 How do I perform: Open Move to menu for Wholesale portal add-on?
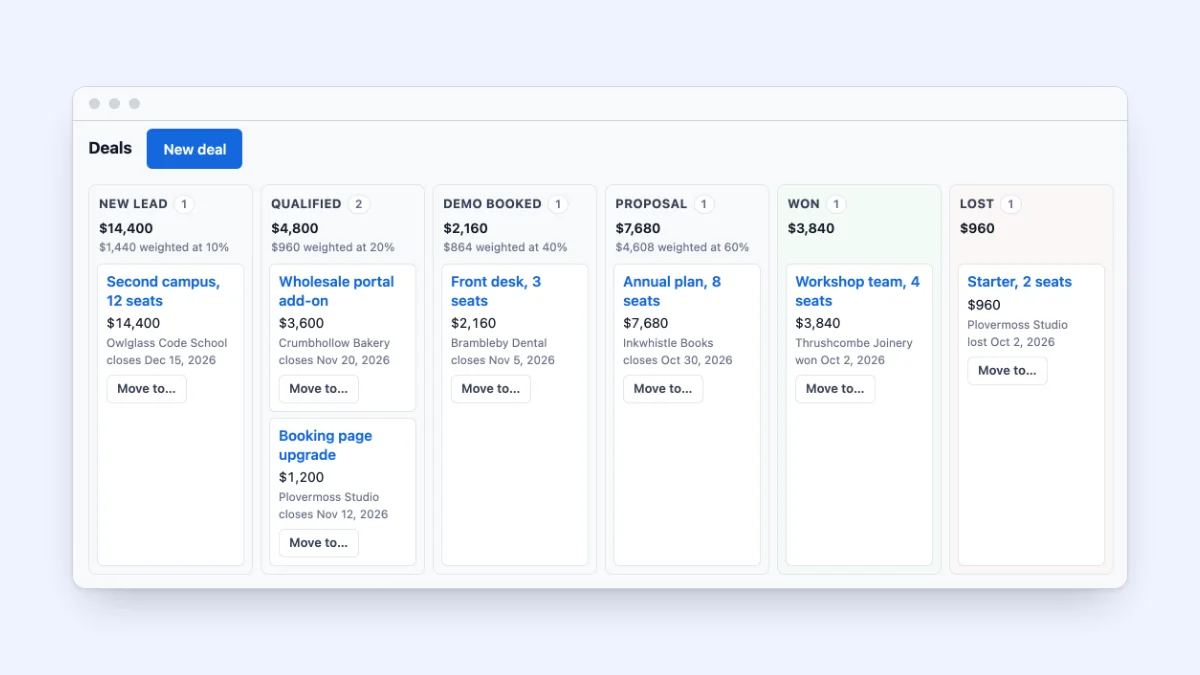318,389
